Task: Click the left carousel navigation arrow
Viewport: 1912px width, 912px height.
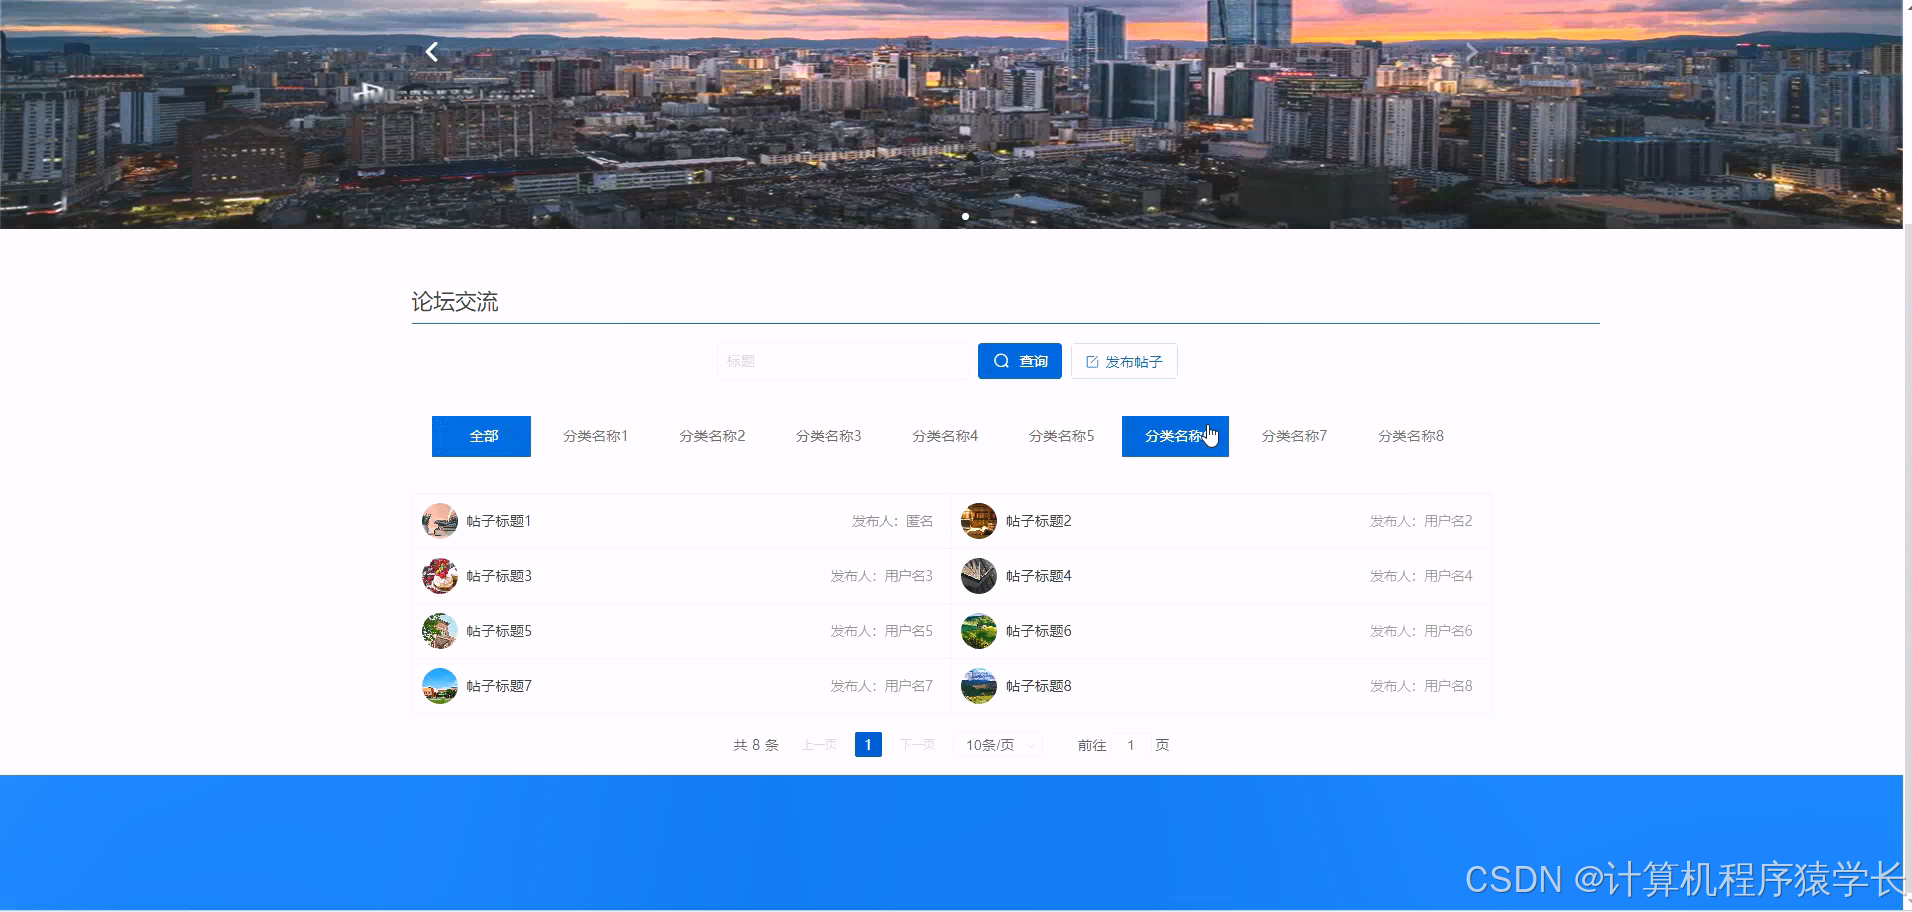Action: coord(431,51)
